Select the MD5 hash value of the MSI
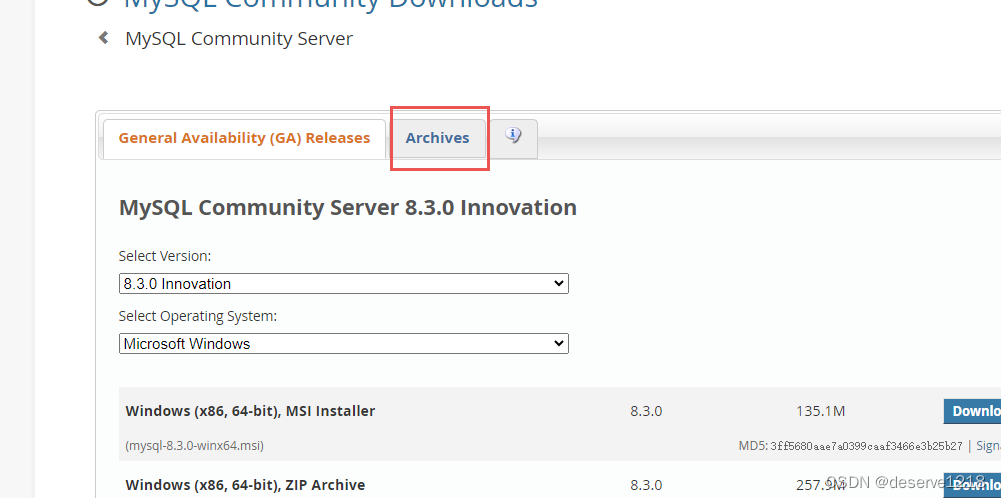Image resolution: width=1001 pixels, height=498 pixels. point(866,446)
